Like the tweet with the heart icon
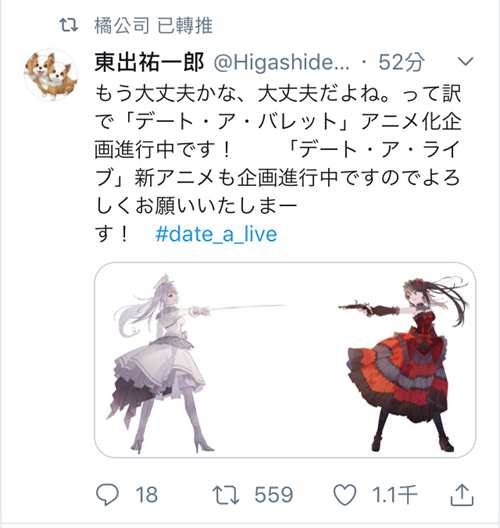 (x=345, y=495)
